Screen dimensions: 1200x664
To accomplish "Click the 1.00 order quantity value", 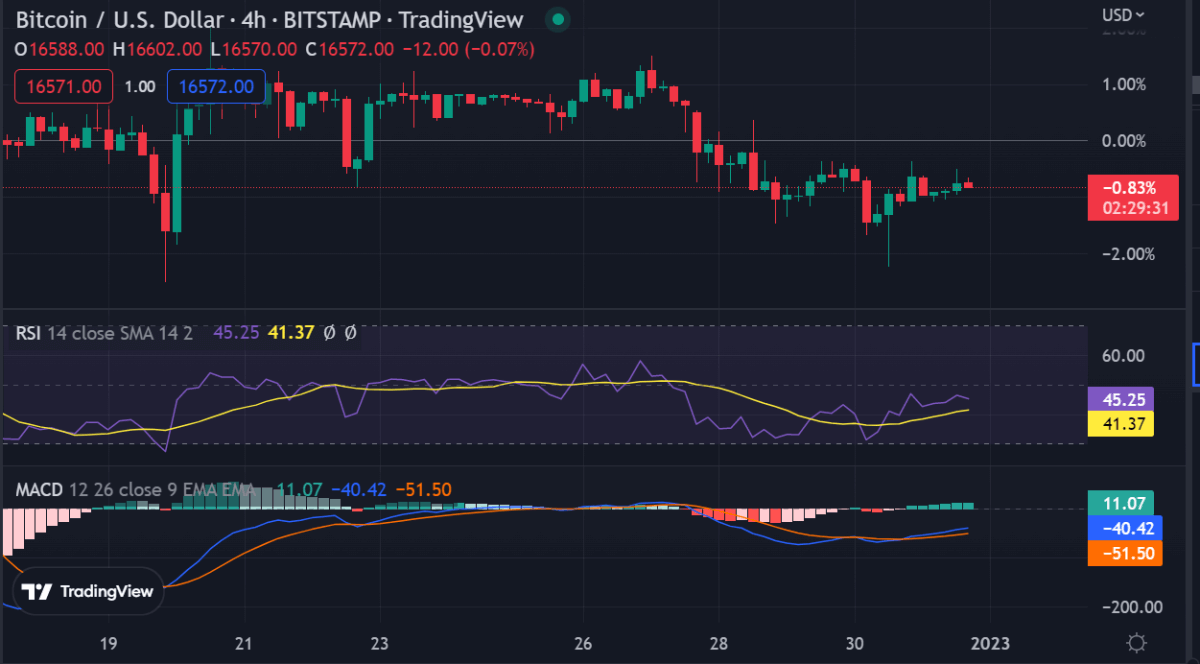I will (x=140, y=87).
